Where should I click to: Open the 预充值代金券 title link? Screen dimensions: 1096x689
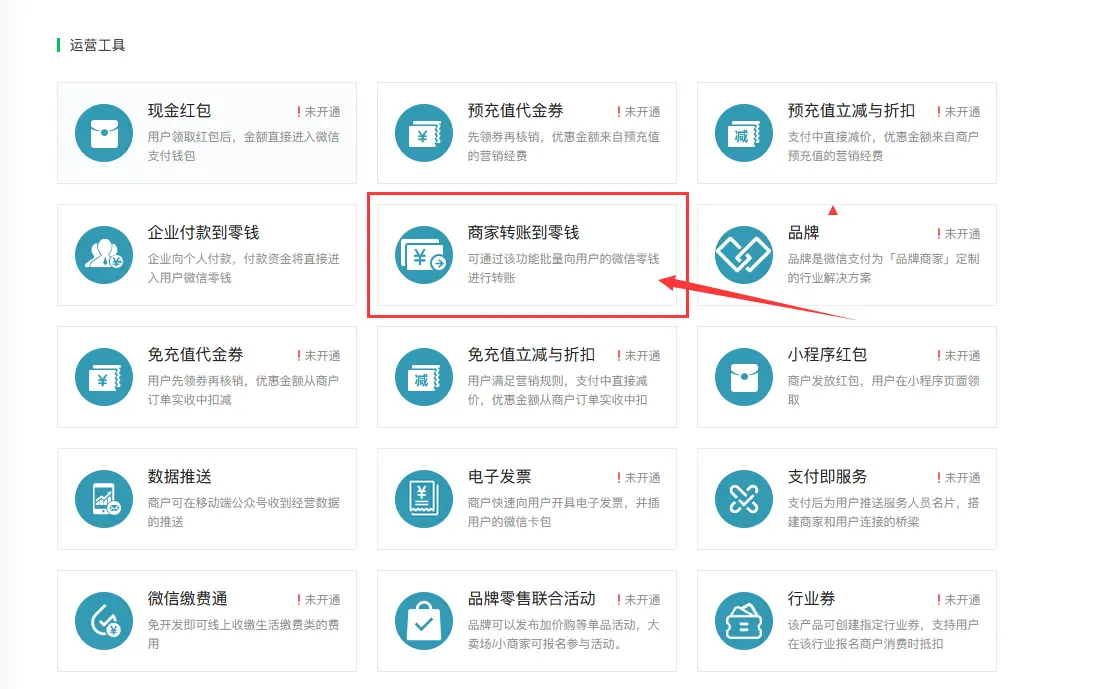pyautogui.click(x=516, y=110)
